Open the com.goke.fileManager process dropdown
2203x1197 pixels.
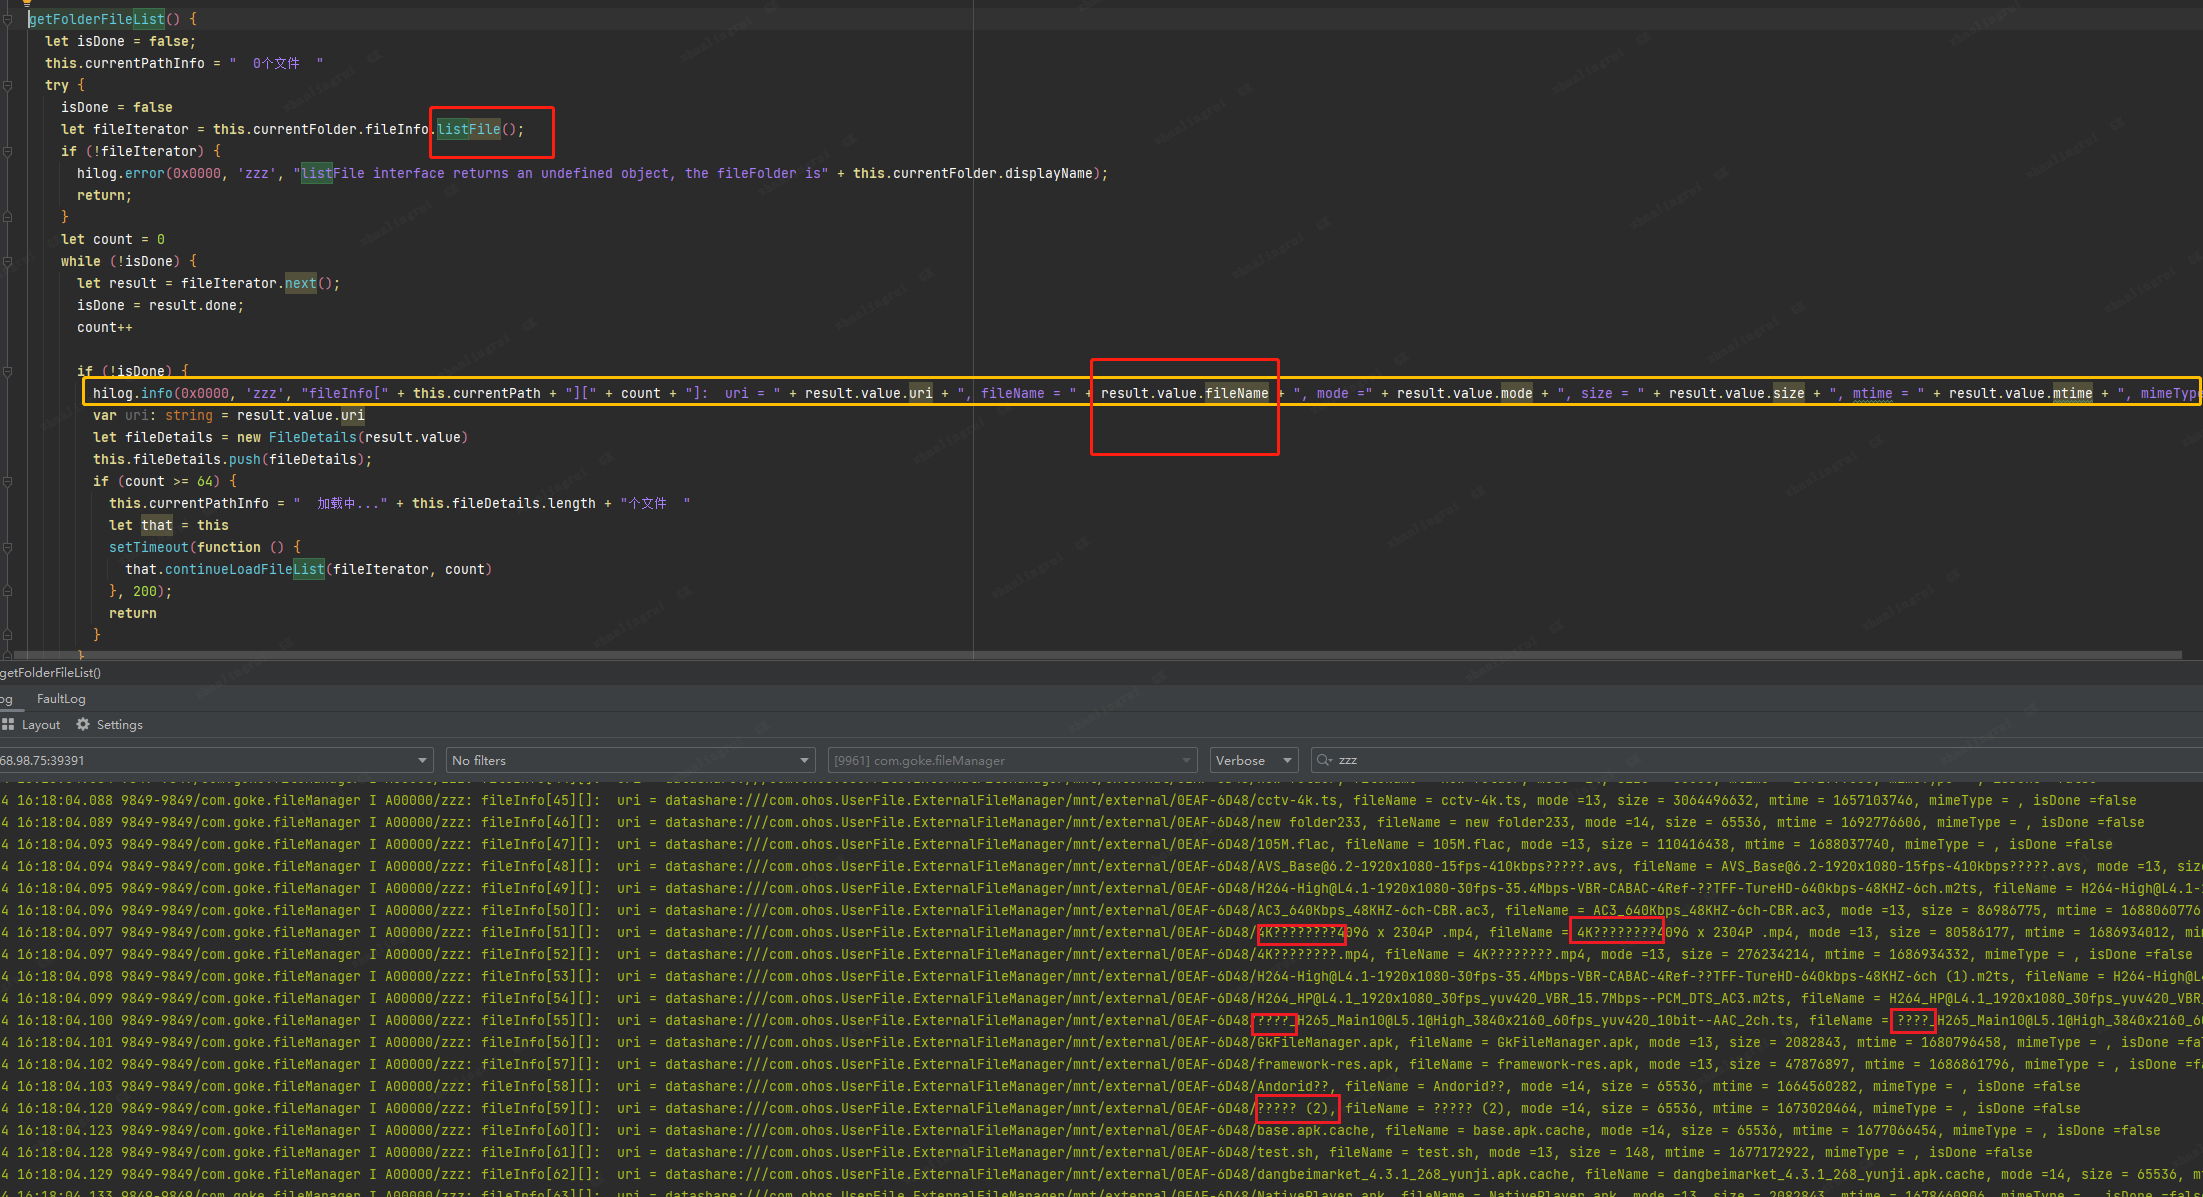(1012, 760)
